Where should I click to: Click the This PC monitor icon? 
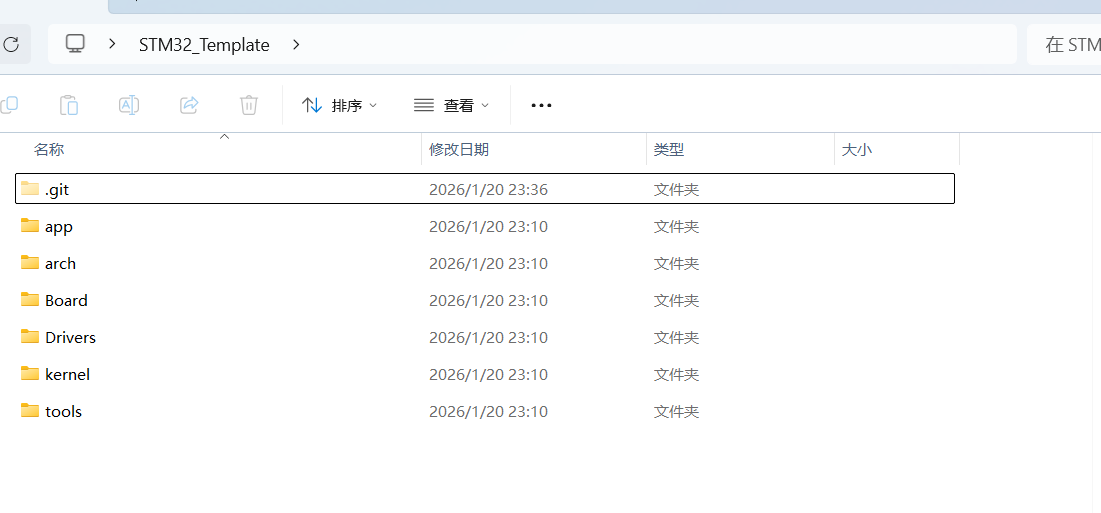(75, 44)
